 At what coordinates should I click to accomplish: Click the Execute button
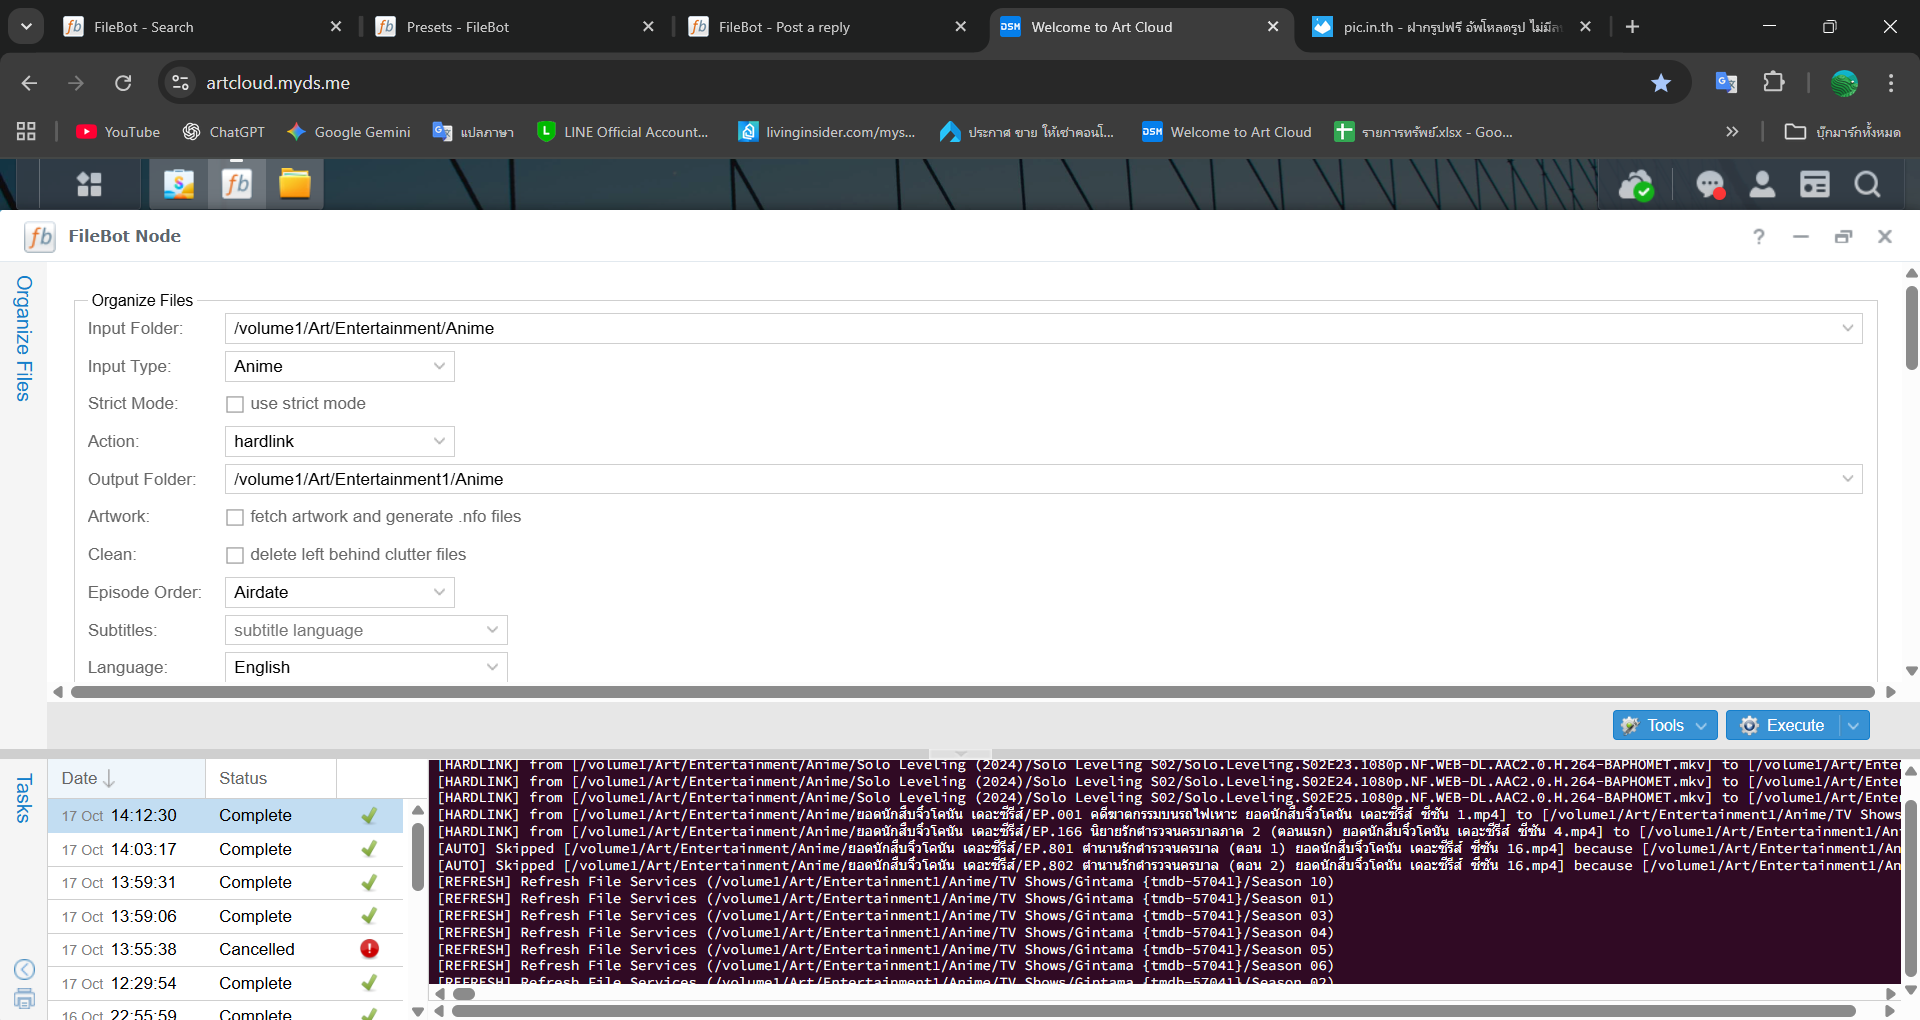pos(1785,725)
